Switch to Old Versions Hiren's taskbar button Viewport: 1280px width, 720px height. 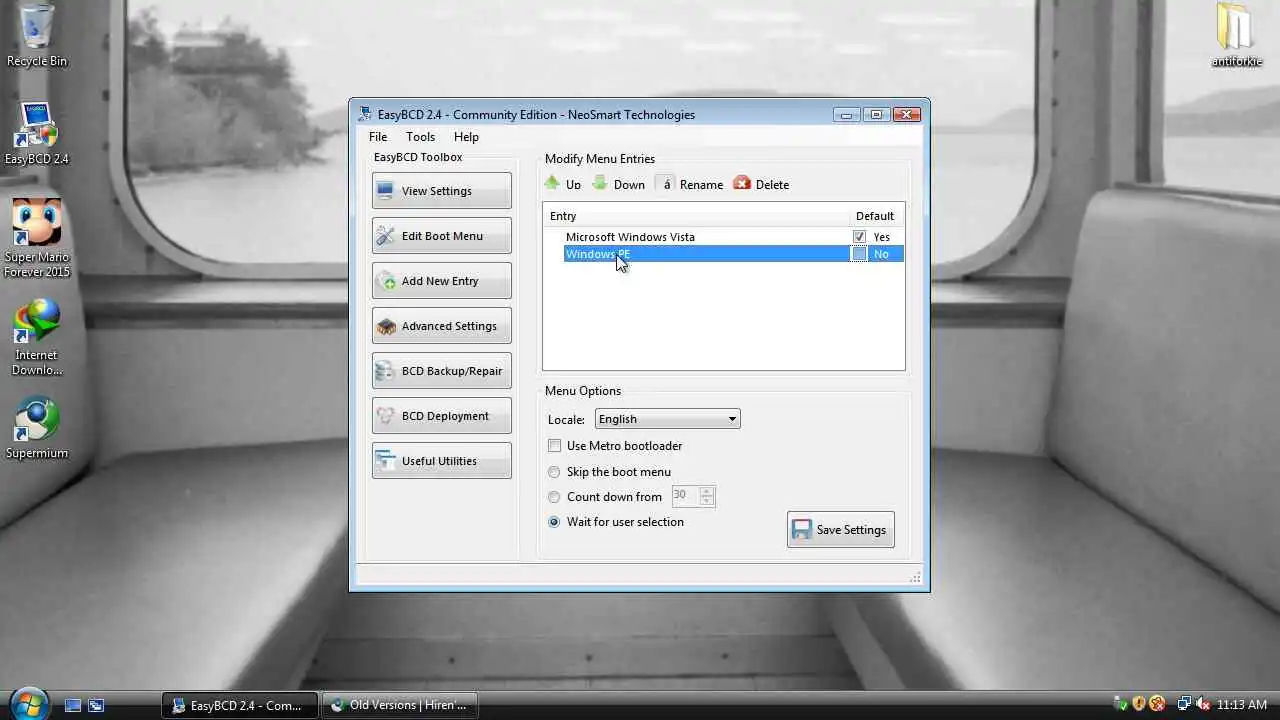[x=400, y=705]
